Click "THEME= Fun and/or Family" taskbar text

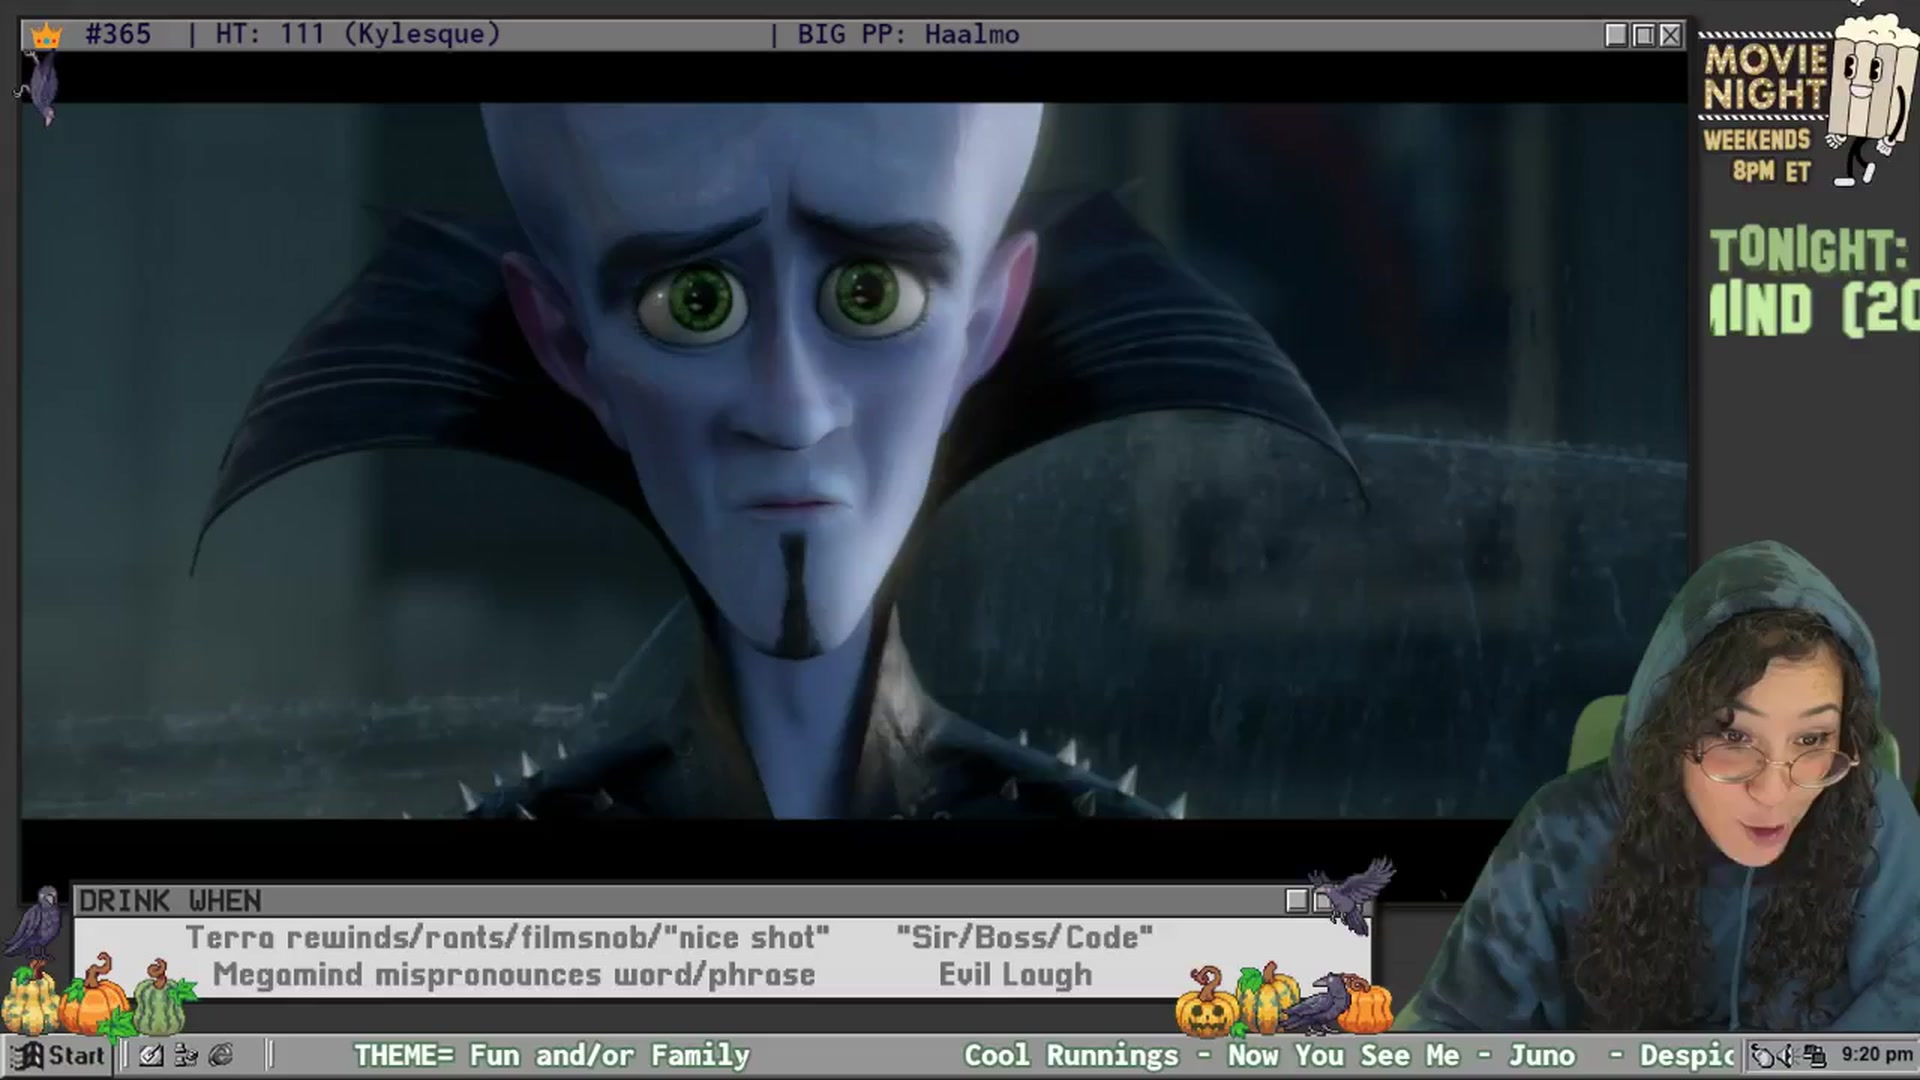pyautogui.click(x=551, y=1055)
